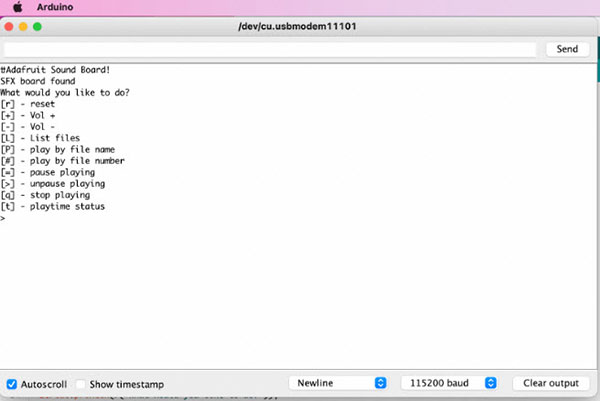Click the Send button
This screenshot has height=401, width=600.
click(567, 49)
